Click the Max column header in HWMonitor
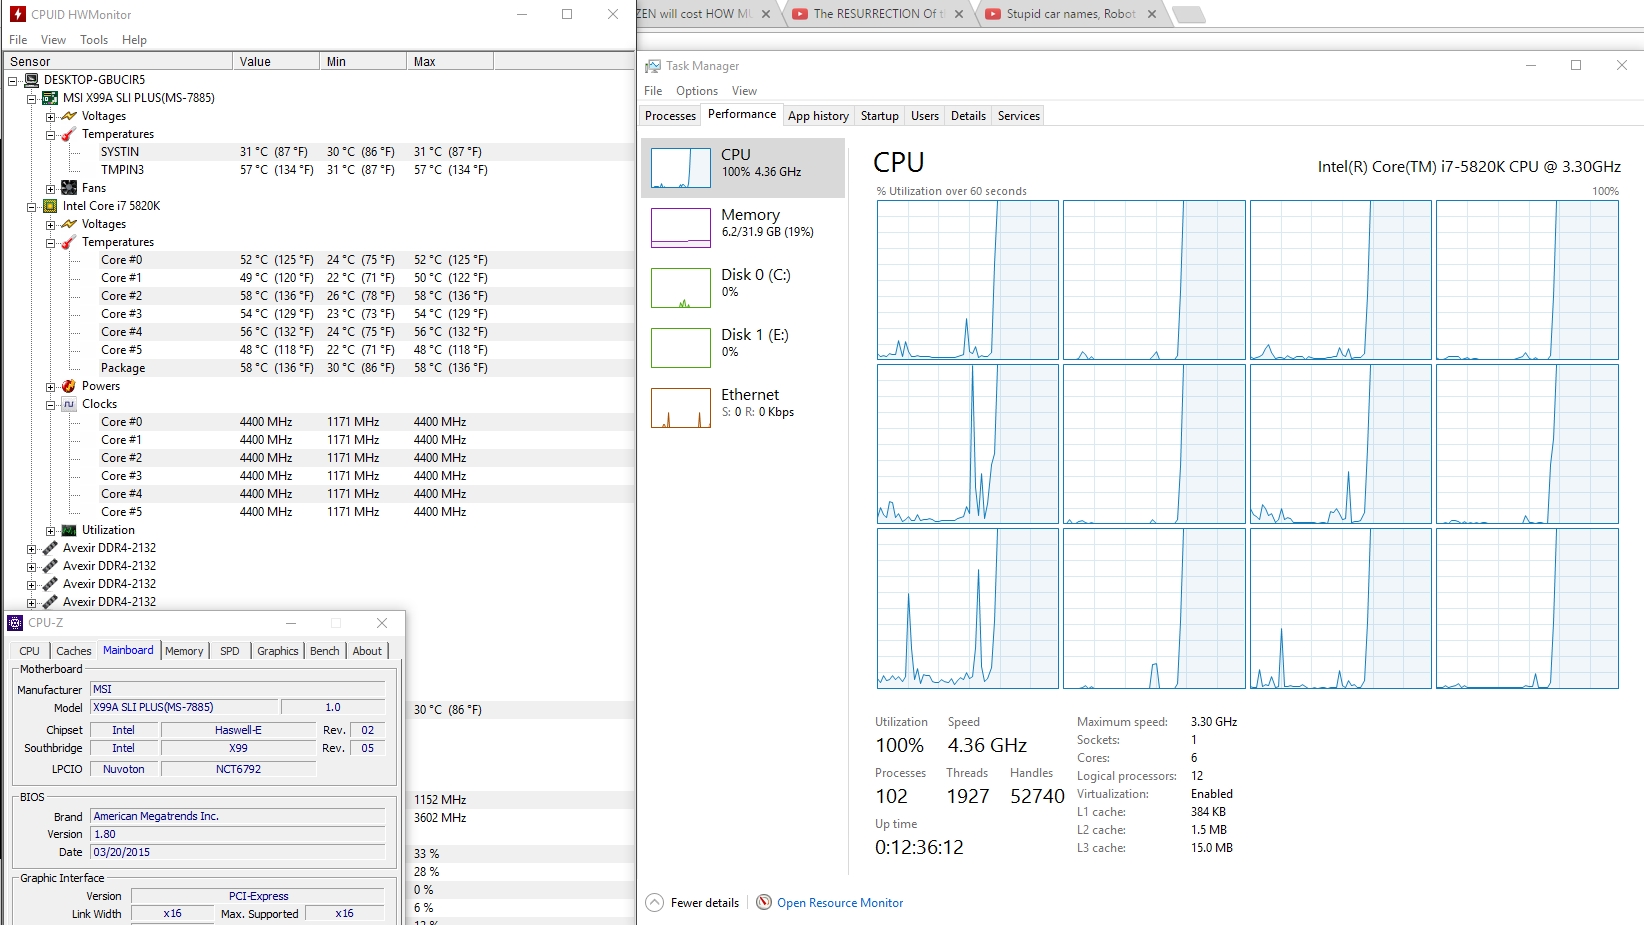1644x925 pixels. coord(450,61)
